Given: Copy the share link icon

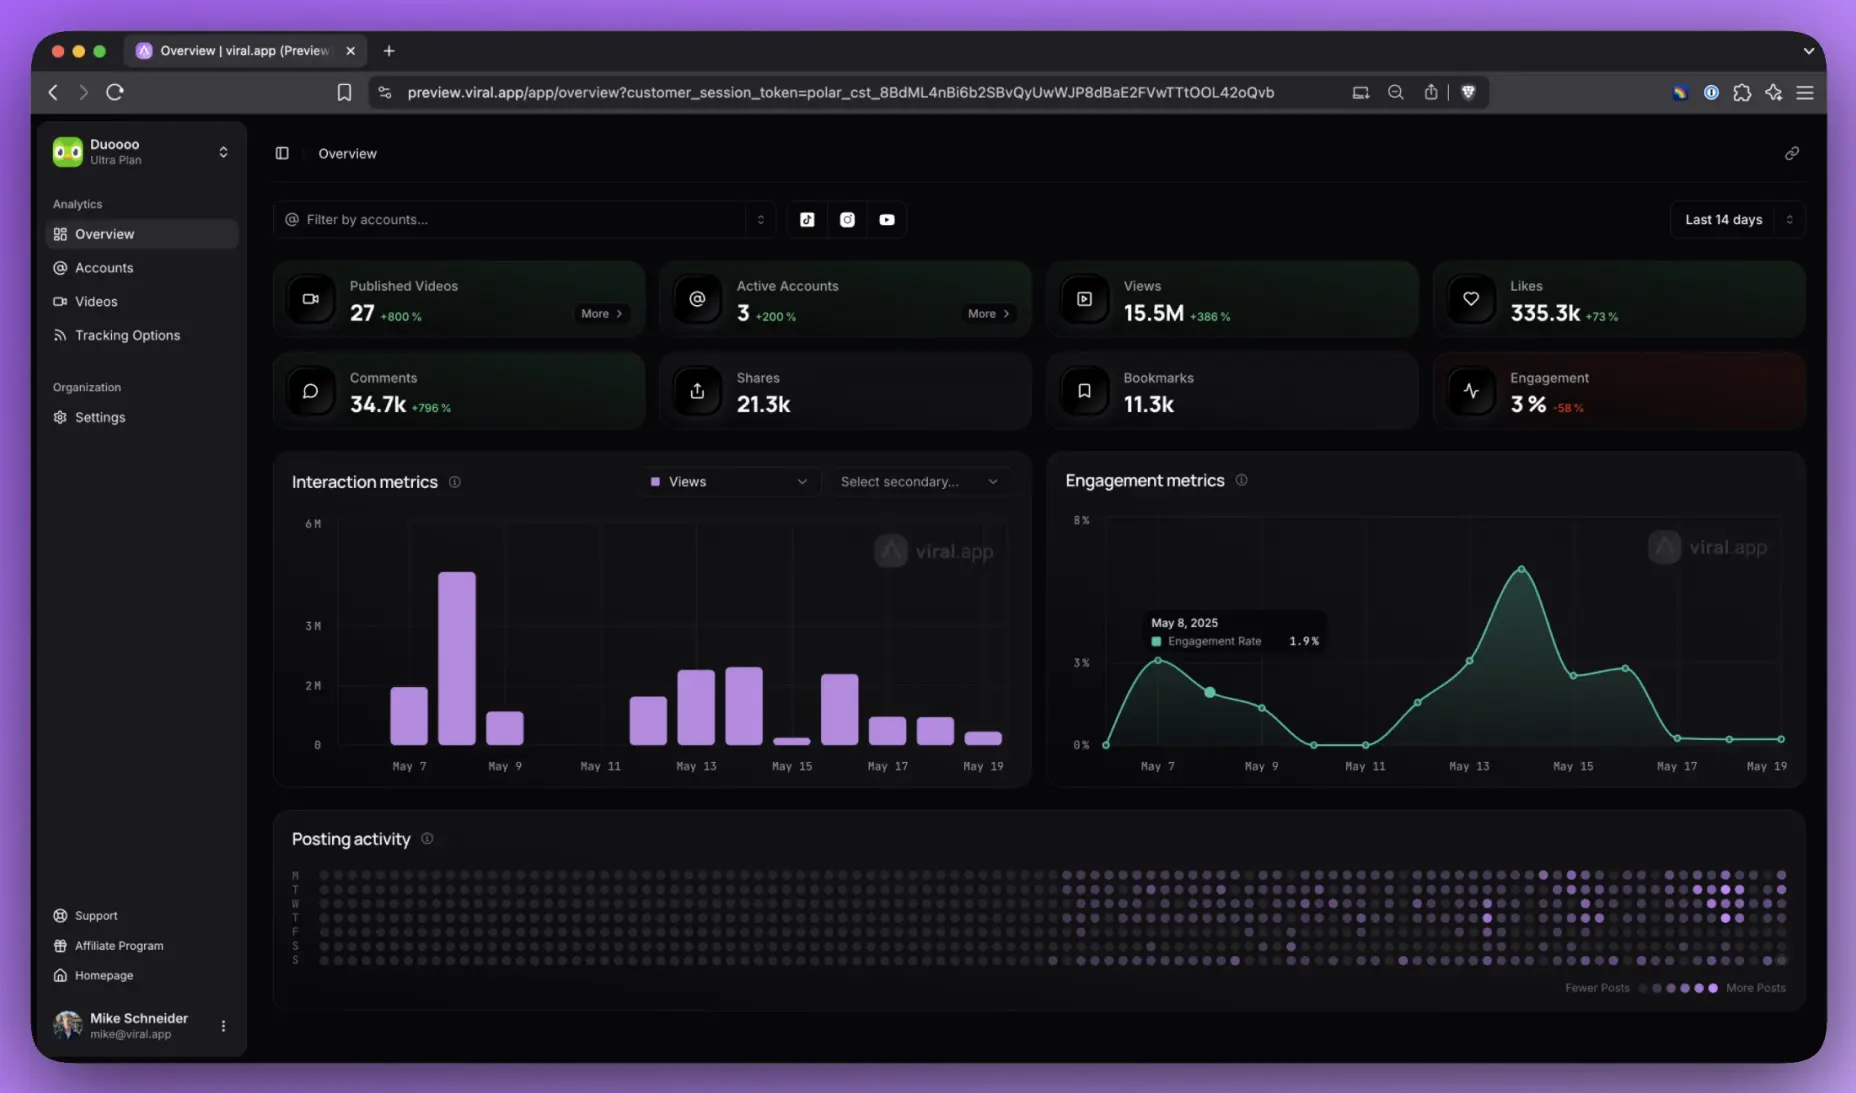Looking at the screenshot, I should click(1791, 154).
